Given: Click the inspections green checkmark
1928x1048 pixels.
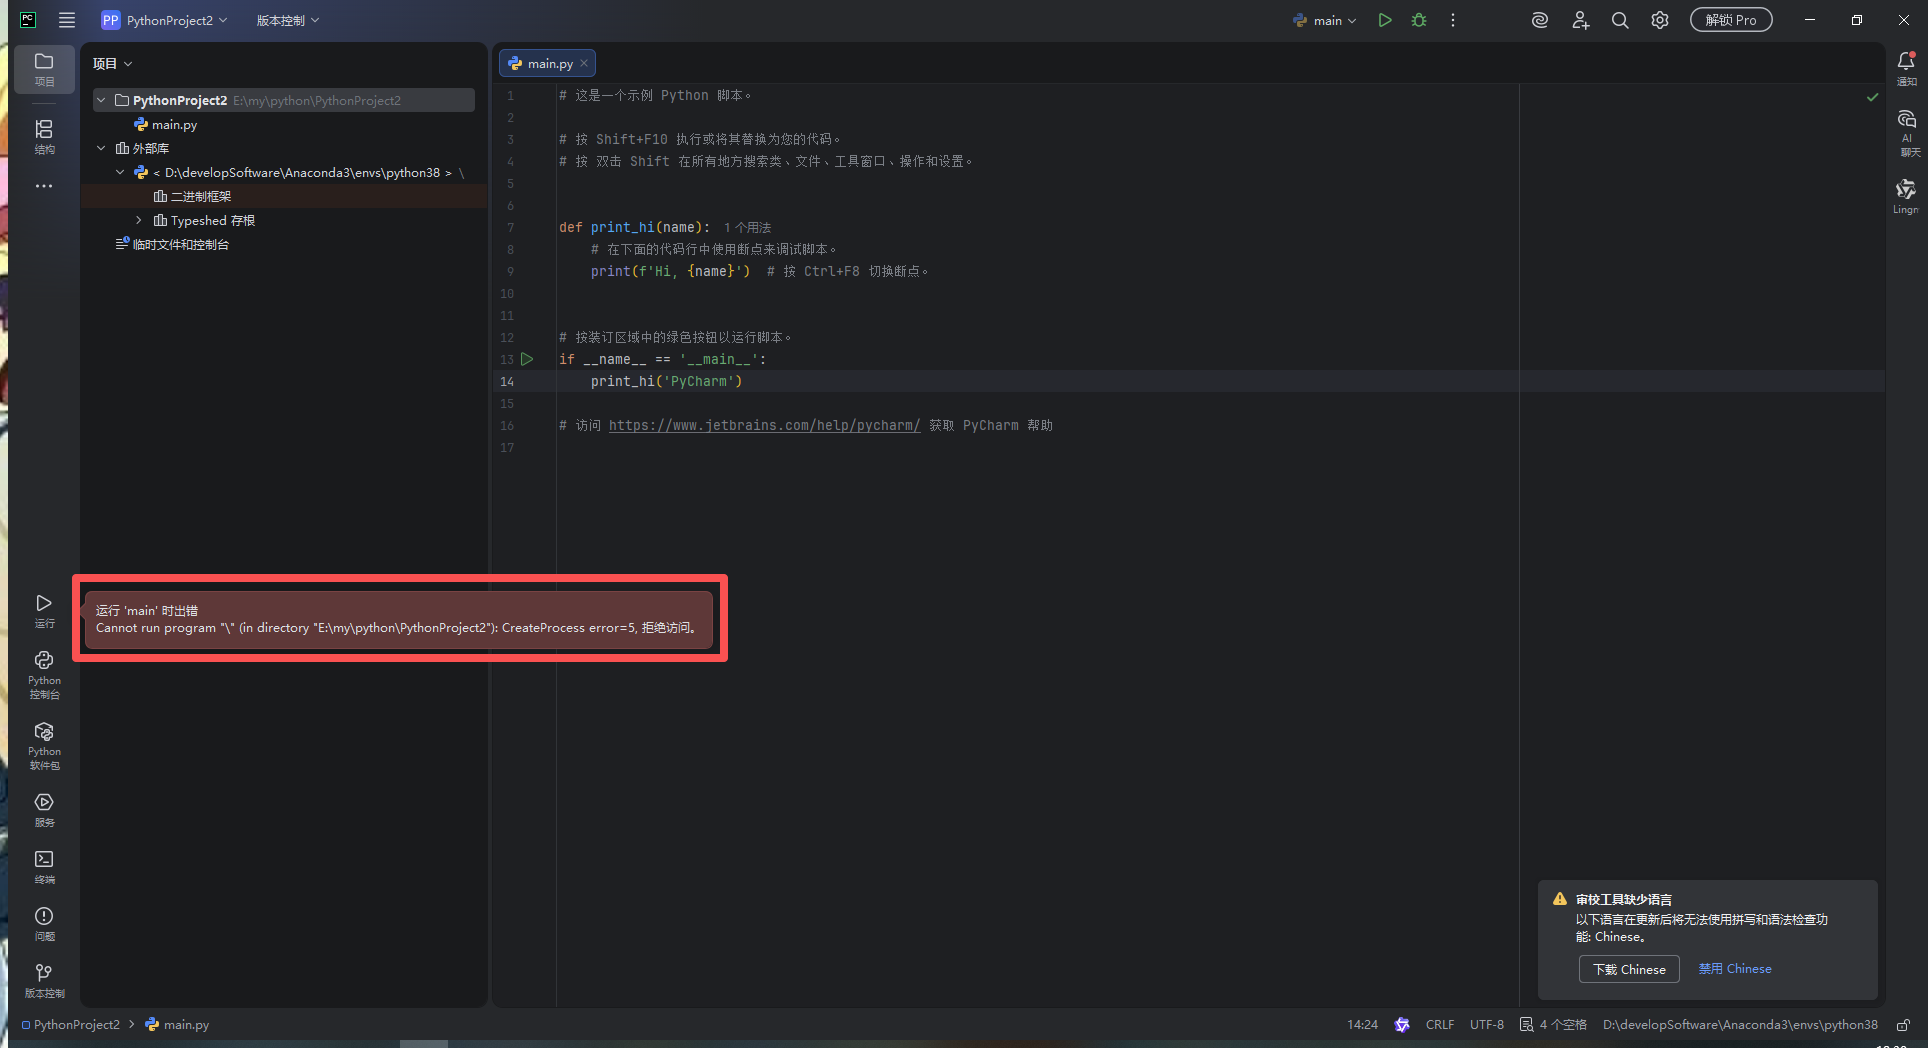Looking at the screenshot, I should 1872,97.
